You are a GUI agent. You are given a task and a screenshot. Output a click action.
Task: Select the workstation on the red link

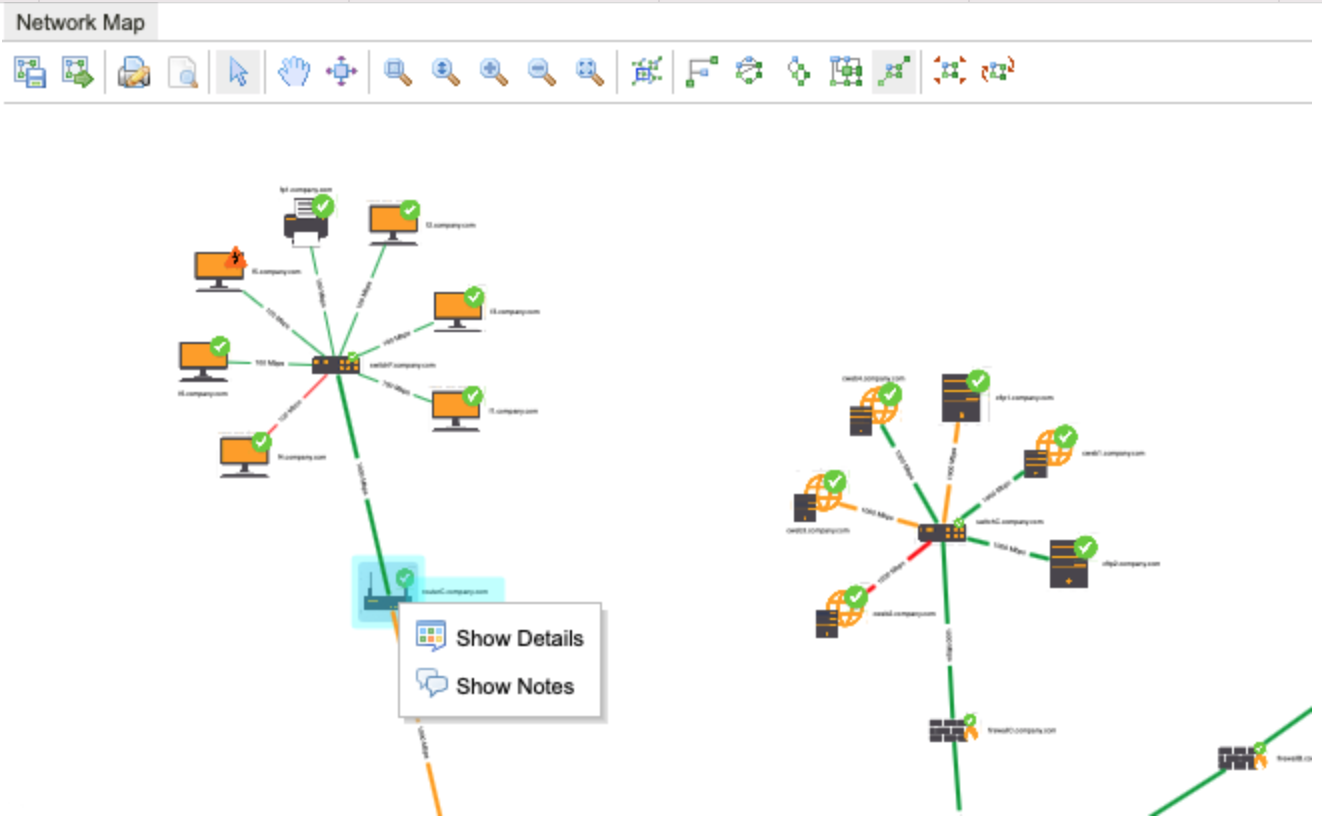click(x=245, y=456)
